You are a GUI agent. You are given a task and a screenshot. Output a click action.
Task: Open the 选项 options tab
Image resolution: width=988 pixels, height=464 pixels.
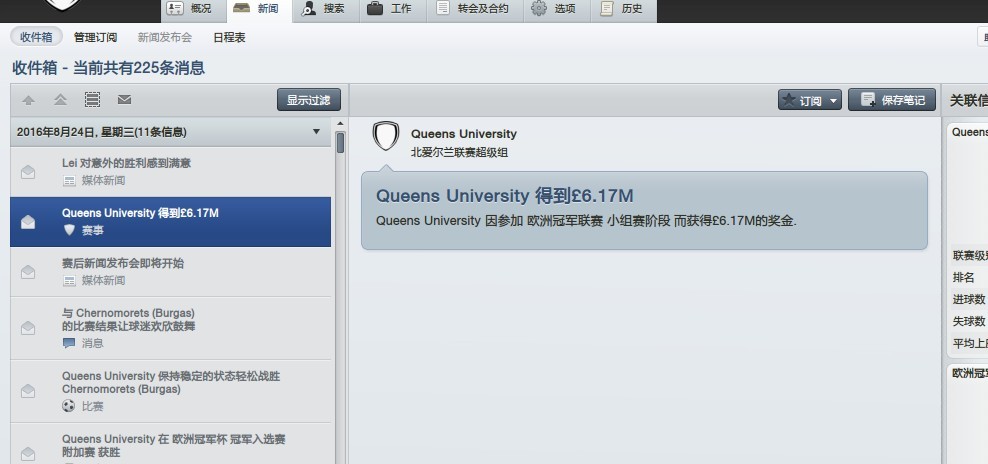click(x=553, y=9)
